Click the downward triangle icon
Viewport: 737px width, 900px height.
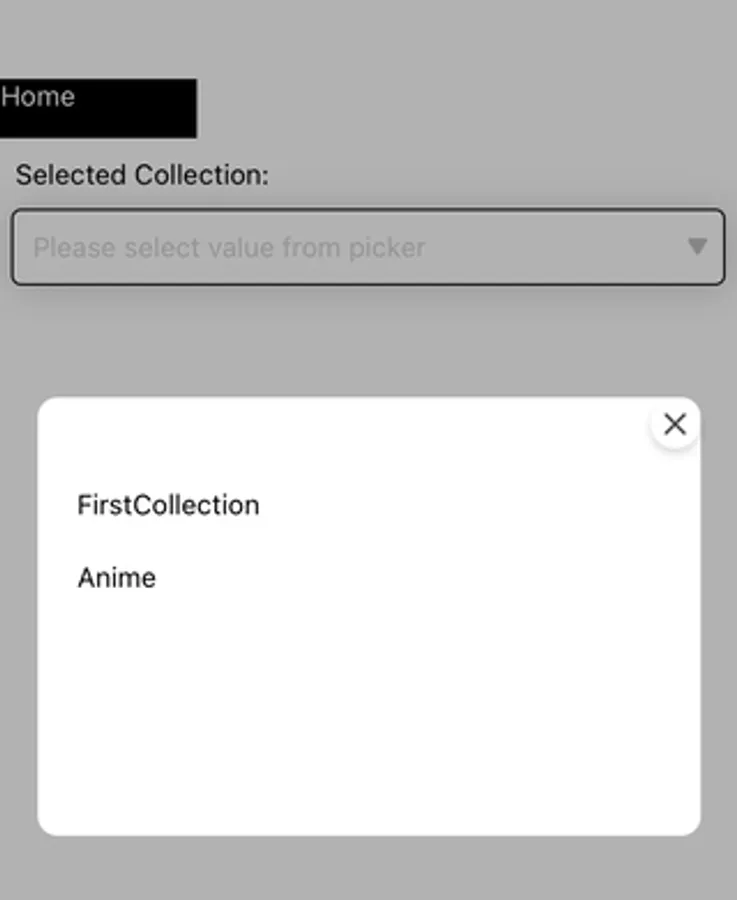[x=697, y=246]
